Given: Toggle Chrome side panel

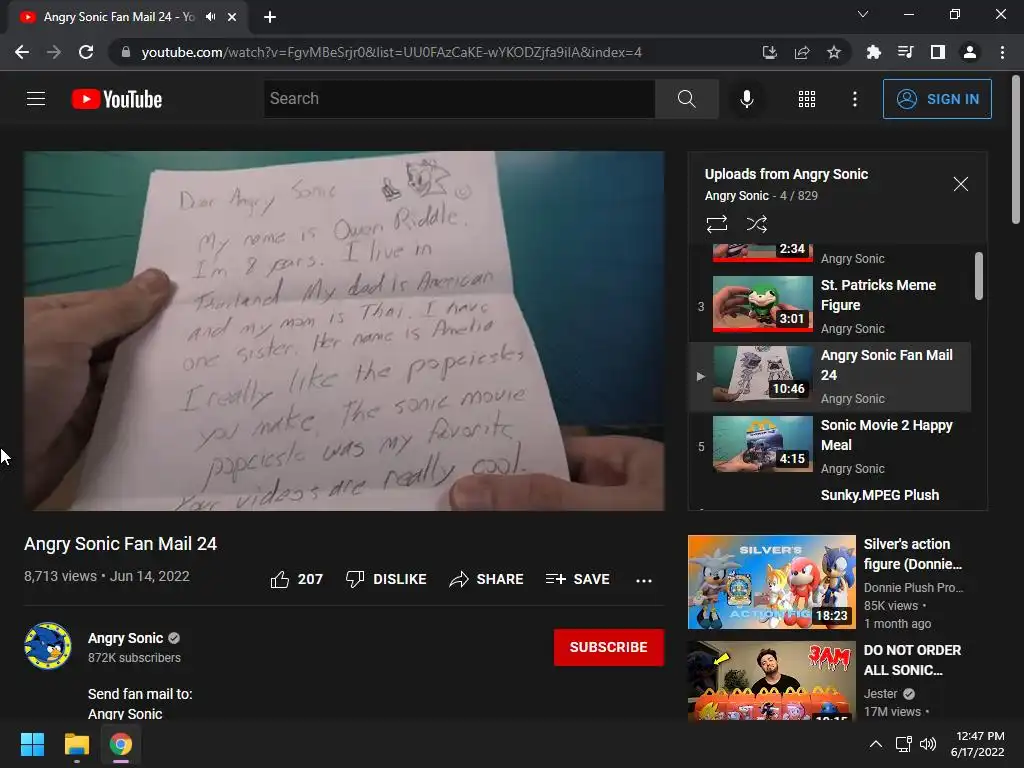Looking at the screenshot, I should 938,52.
